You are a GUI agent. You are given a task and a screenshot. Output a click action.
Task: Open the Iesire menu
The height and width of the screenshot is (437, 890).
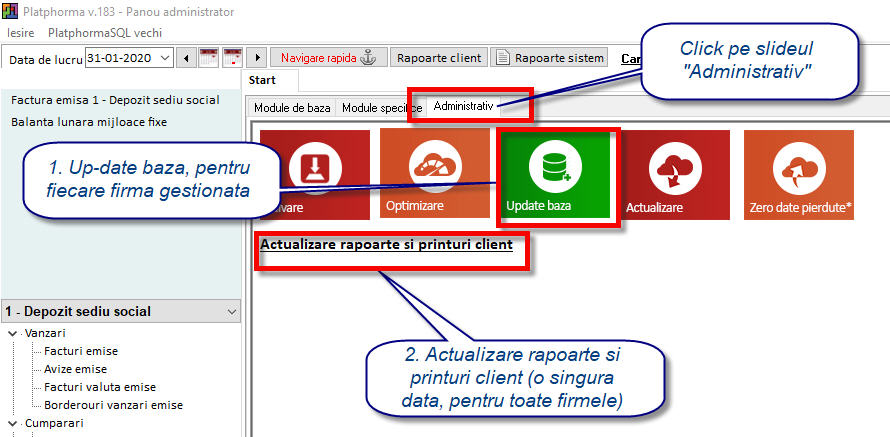pyautogui.click(x=20, y=32)
